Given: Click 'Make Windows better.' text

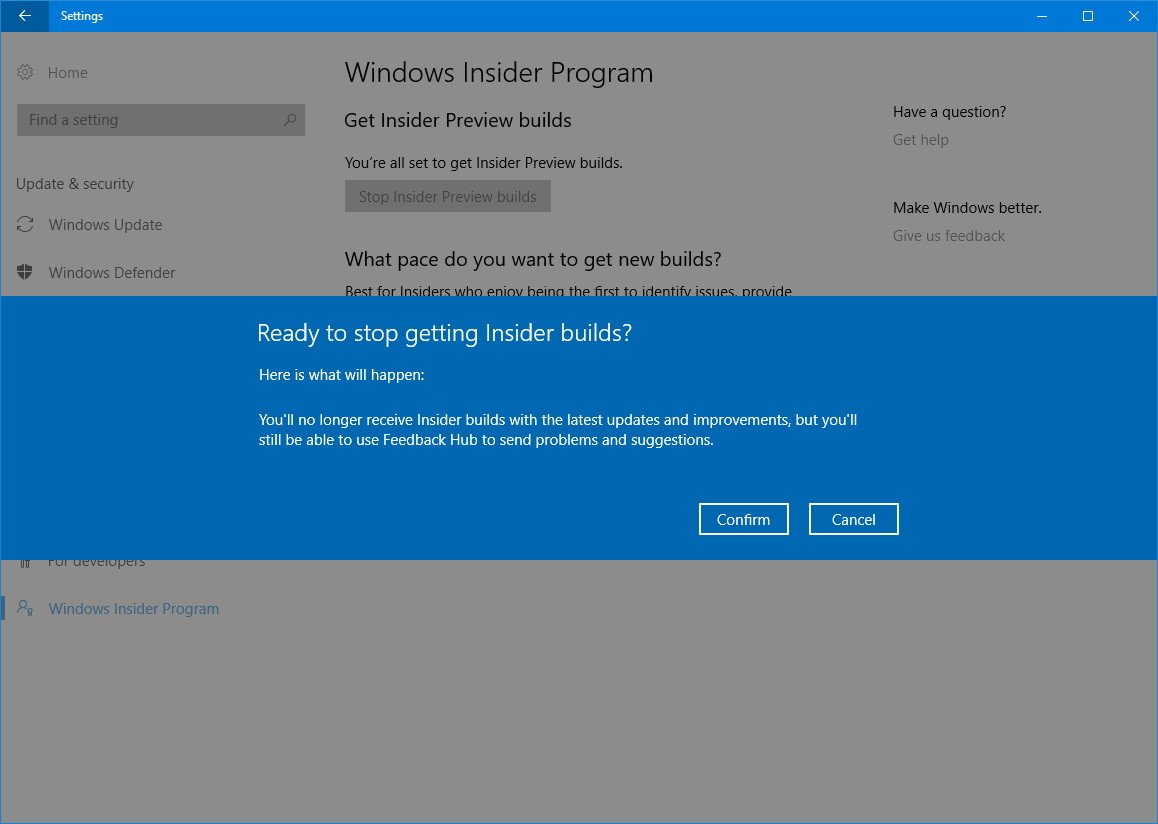Looking at the screenshot, I should click(x=967, y=207).
